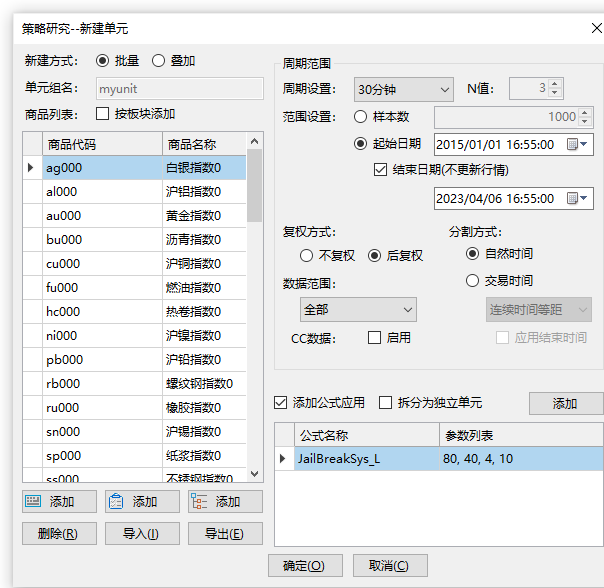Click row pointer arrow beside ag000

tap(31, 168)
